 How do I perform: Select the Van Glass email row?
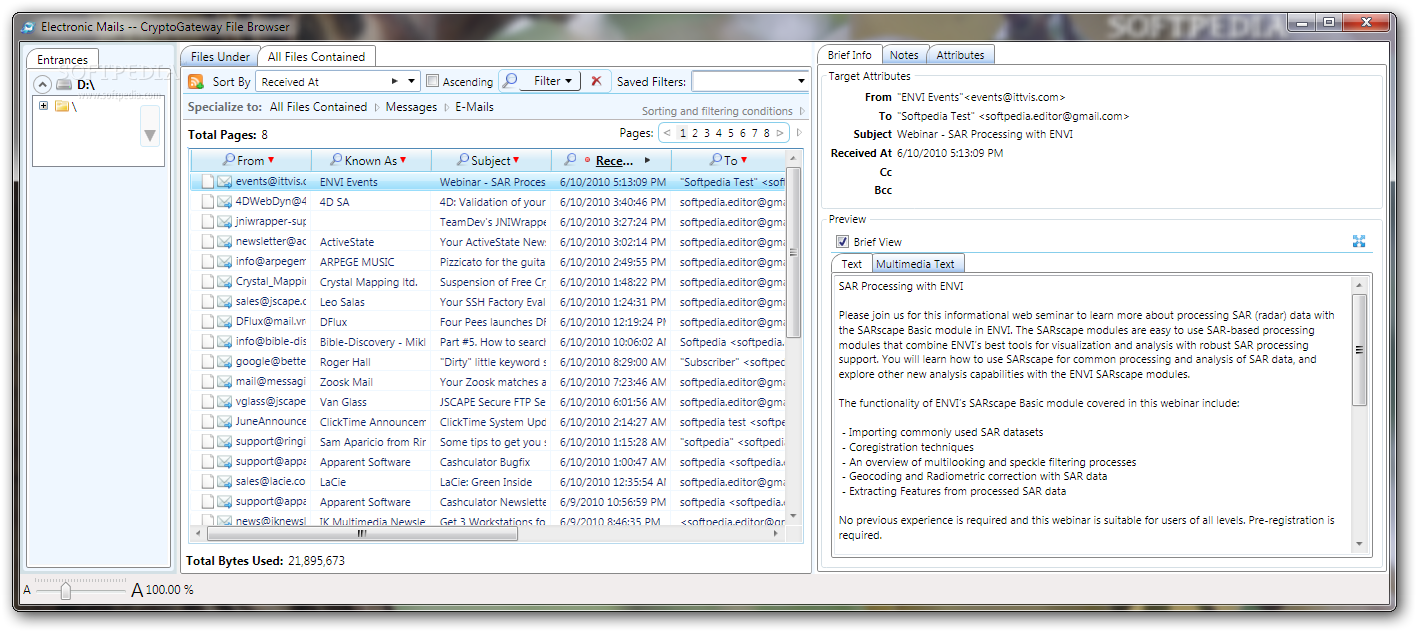coord(487,402)
